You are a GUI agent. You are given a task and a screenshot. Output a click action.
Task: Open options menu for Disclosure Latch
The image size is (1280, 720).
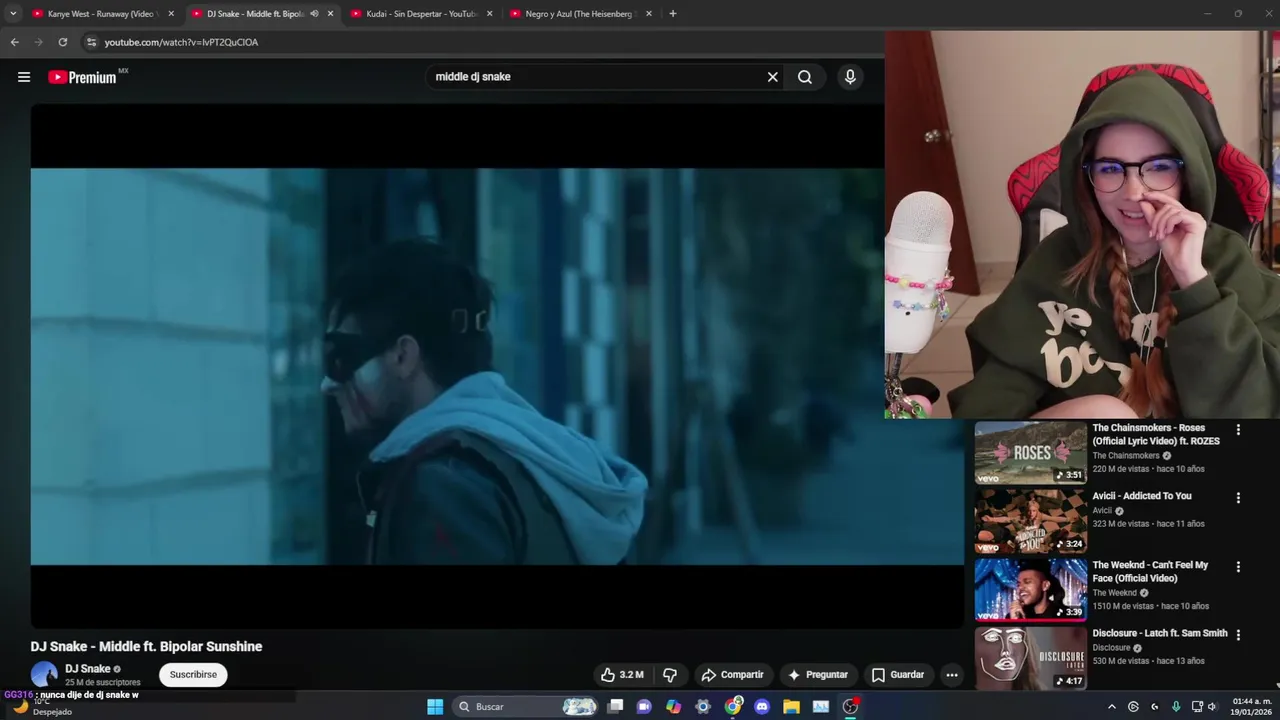tap(1238, 635)
